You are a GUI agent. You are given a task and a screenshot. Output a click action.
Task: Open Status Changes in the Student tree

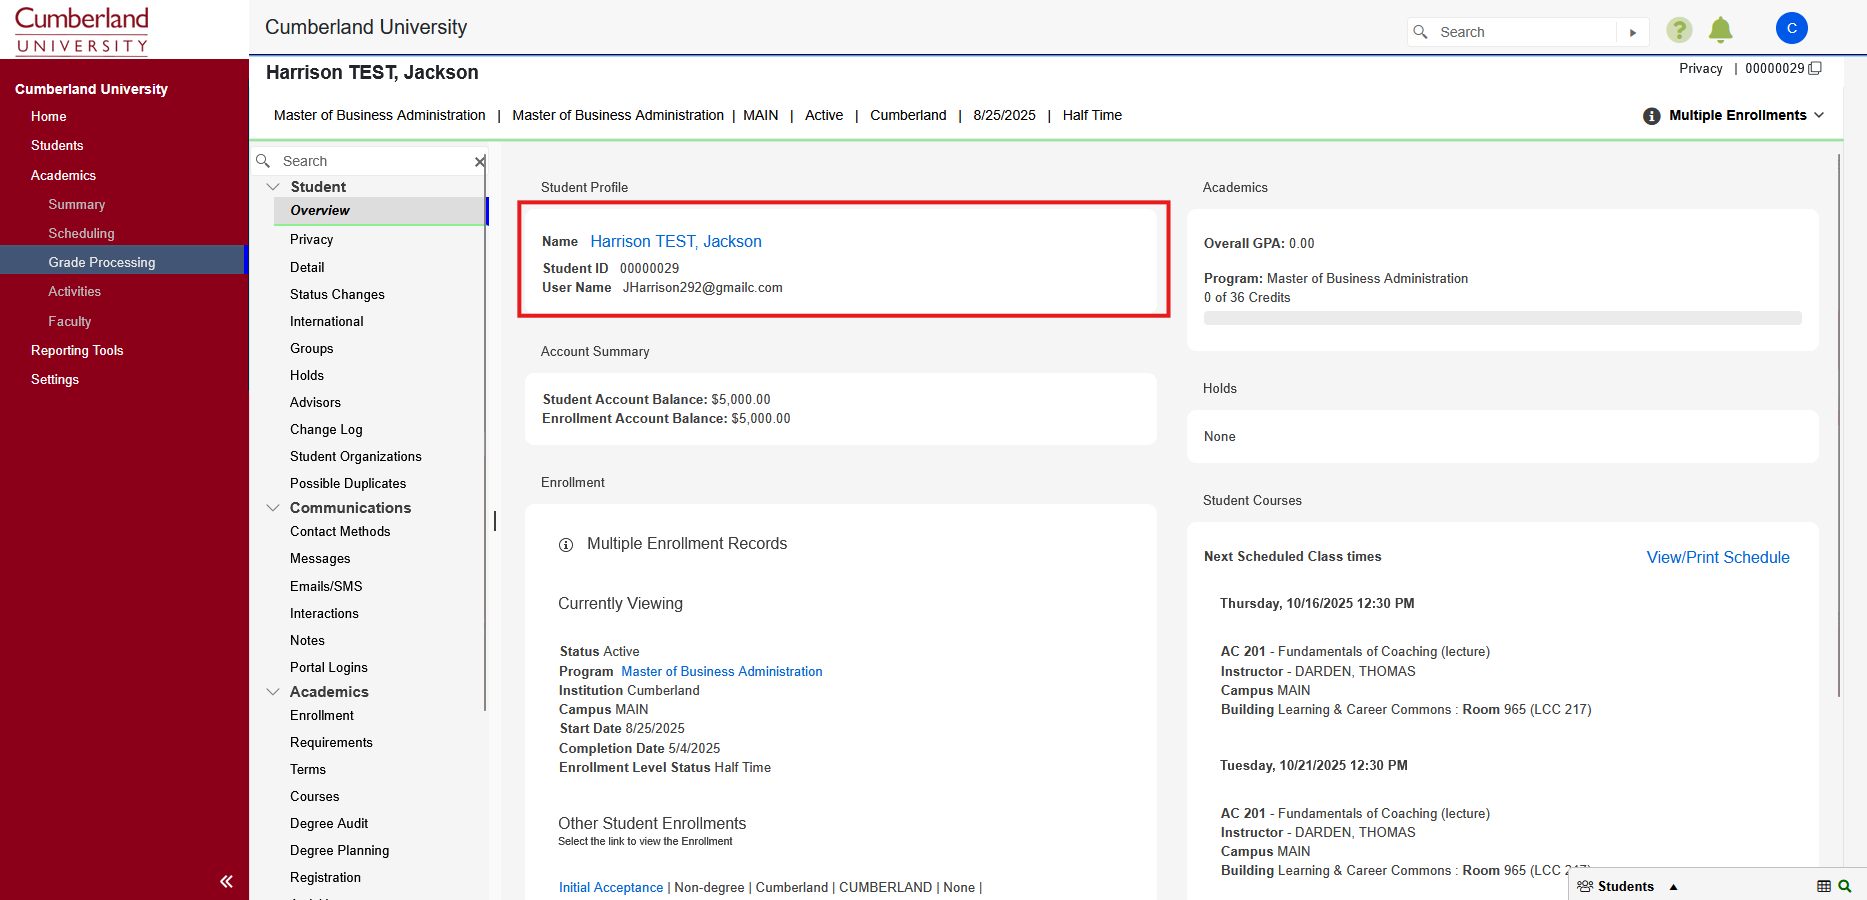pos(337,294)
